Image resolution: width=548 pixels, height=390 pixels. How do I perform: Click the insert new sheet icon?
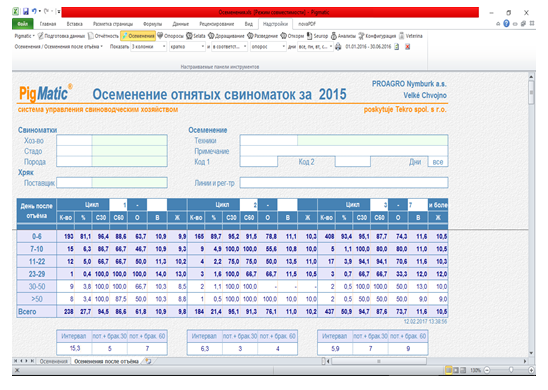[148, 361]
